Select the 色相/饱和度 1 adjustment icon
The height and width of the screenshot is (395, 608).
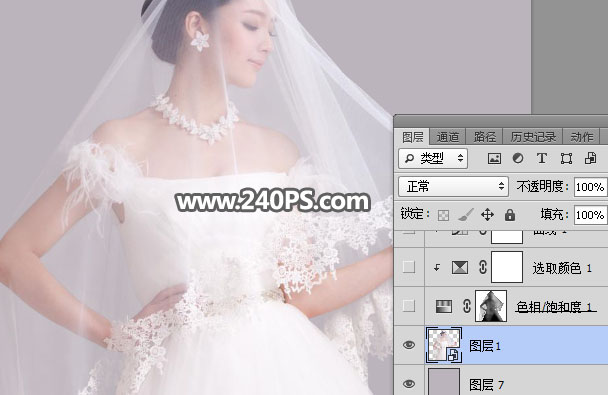click(x=444, y=306)
